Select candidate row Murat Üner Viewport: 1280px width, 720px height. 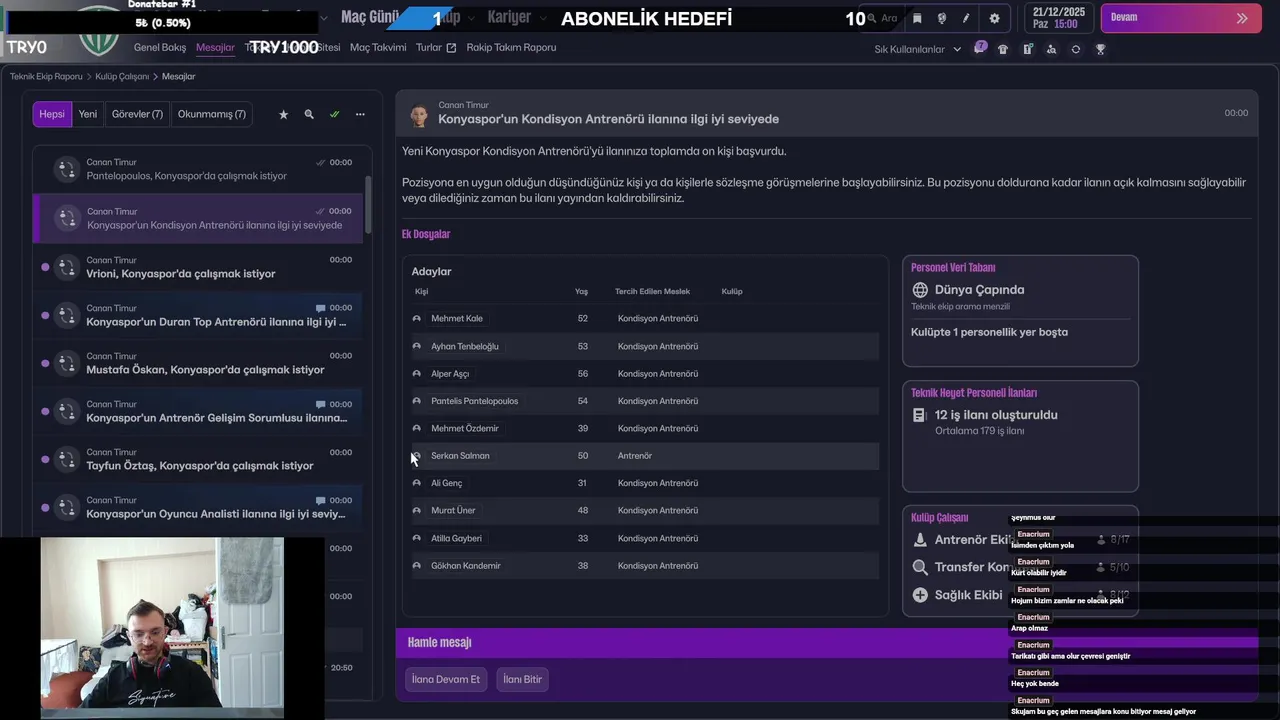point(644,510)
